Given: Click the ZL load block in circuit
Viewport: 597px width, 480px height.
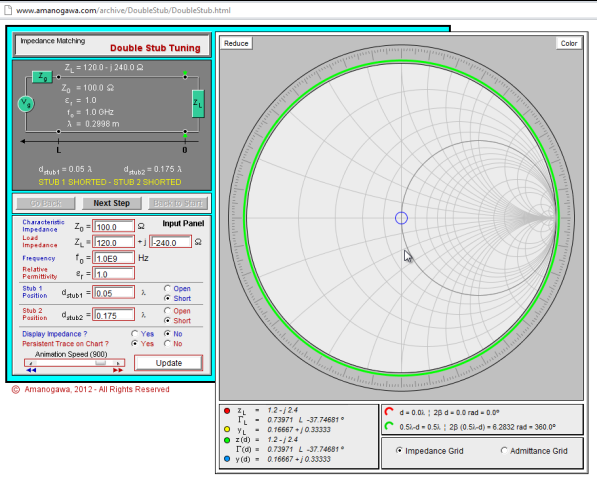Looking at the screenshot, I should [198, 104].
